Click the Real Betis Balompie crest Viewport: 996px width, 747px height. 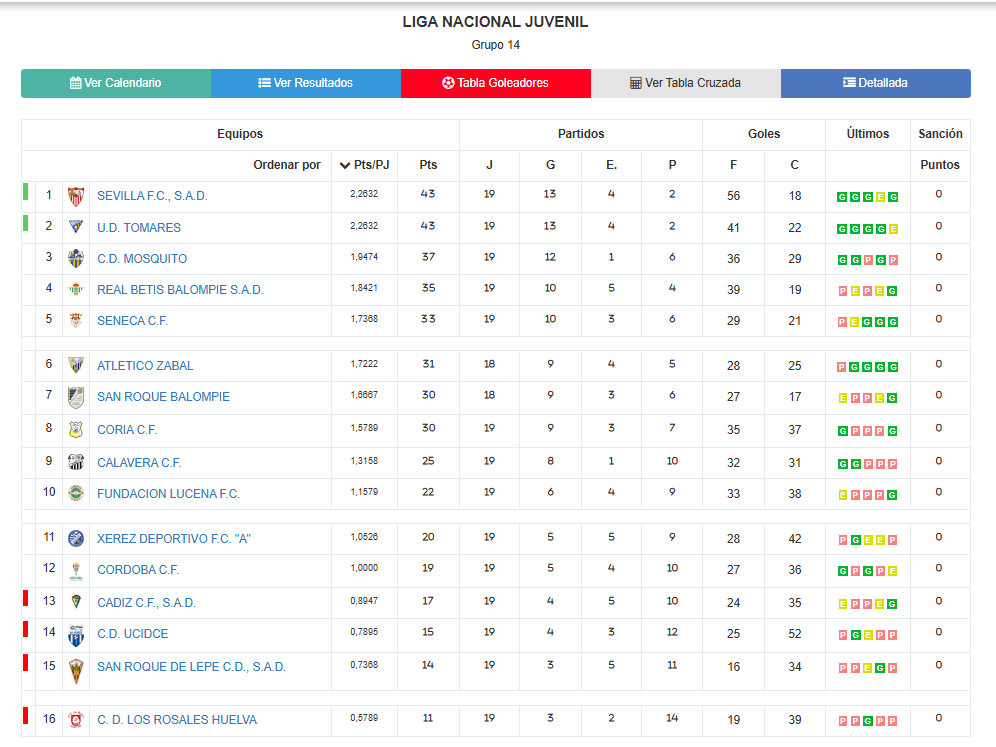point(76,290)
